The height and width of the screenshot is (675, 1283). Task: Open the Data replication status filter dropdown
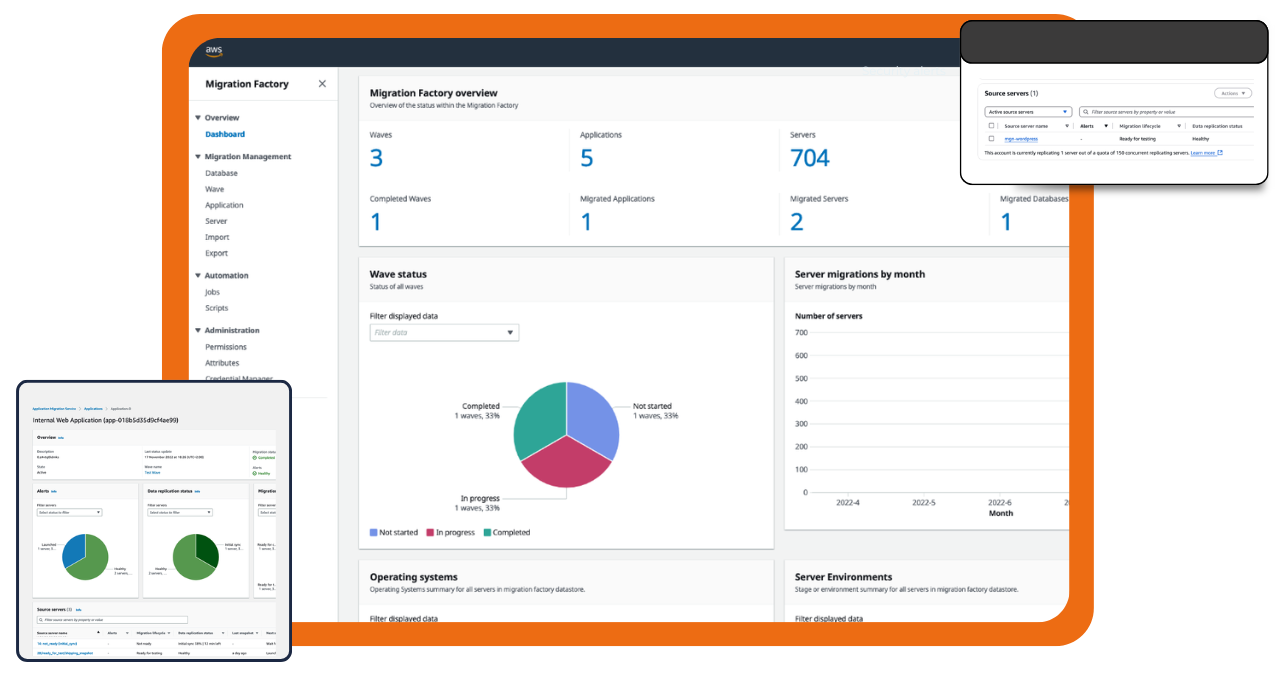179,512
